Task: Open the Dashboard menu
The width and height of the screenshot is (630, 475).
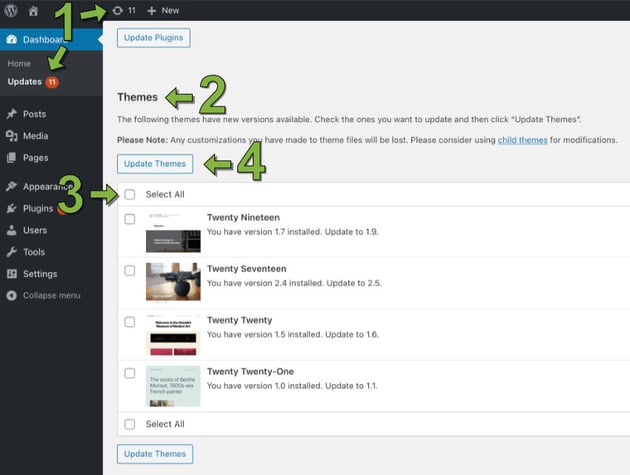Action: coord(51,39)
